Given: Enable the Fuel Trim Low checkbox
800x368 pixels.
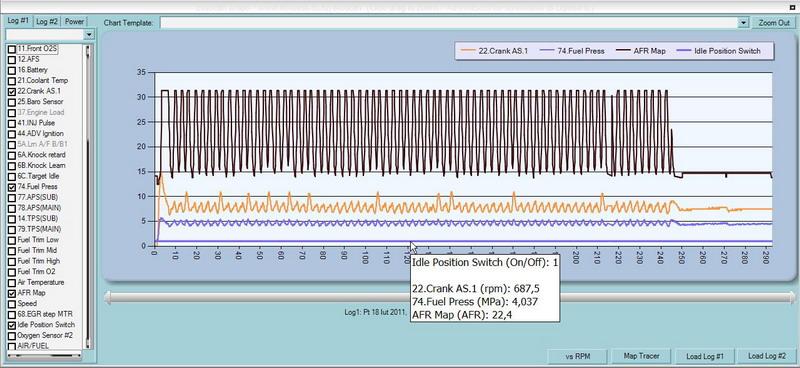Looking at the screenshot, I should (x=12, y=240).
